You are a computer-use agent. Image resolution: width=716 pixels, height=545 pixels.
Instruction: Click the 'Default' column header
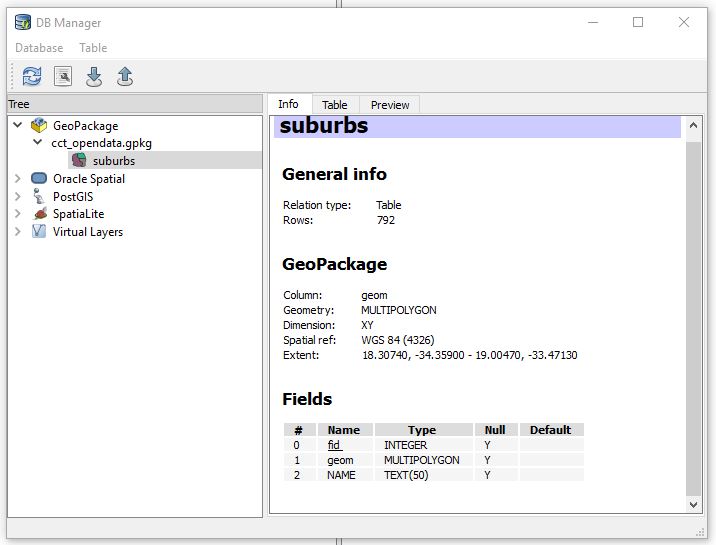(x=551, y=430)
